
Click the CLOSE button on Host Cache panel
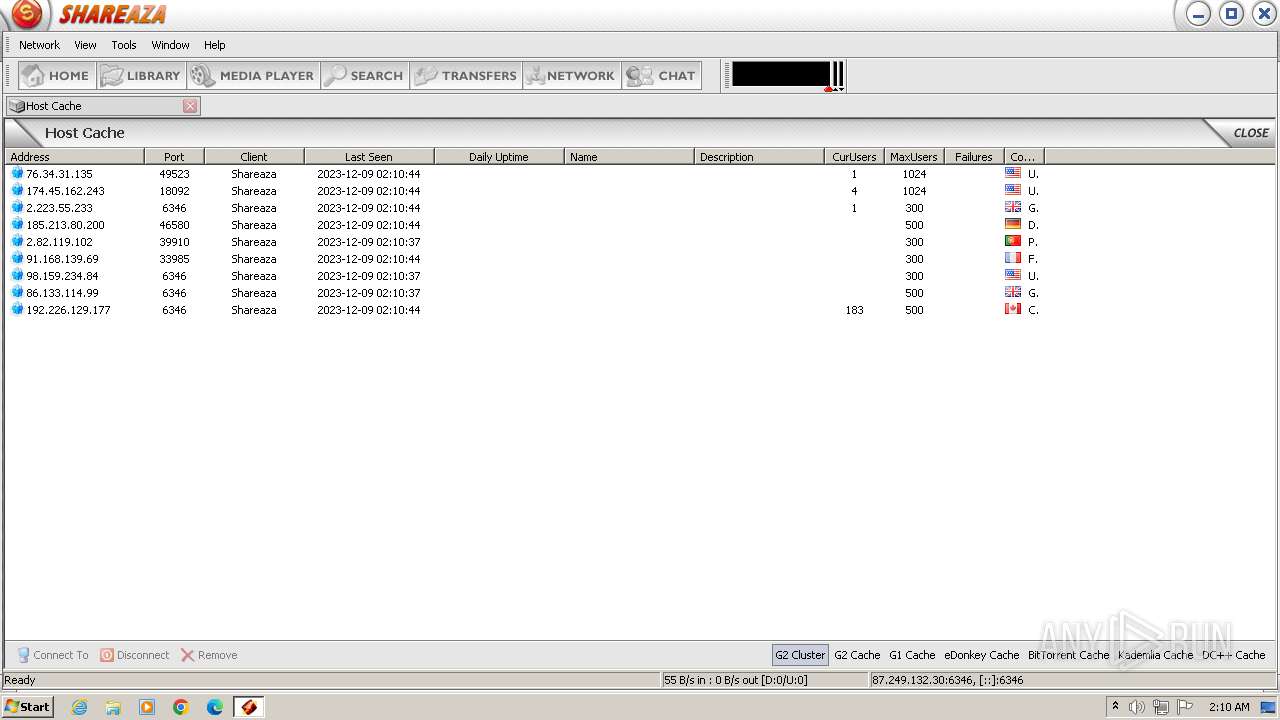click(x=1250, y=133)
